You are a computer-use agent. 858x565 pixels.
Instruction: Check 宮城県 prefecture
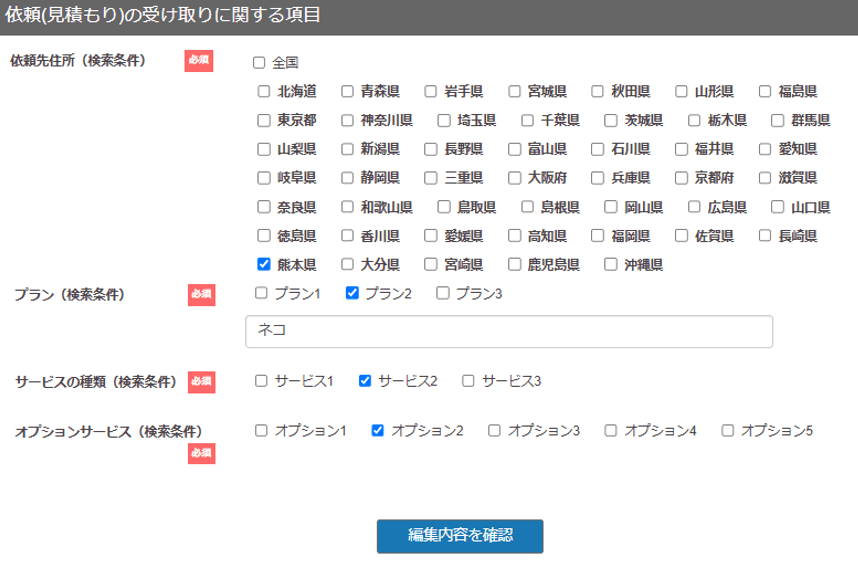(x=514, y=91)
